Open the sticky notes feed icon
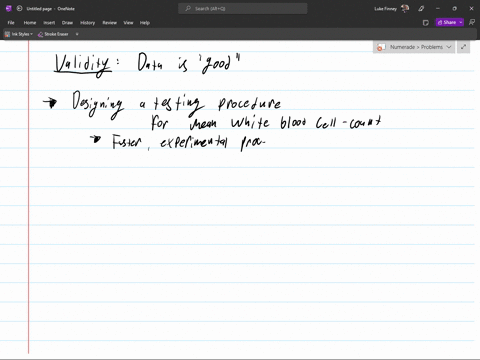Screen dimensions: 480x360 (x=426, y=23)
